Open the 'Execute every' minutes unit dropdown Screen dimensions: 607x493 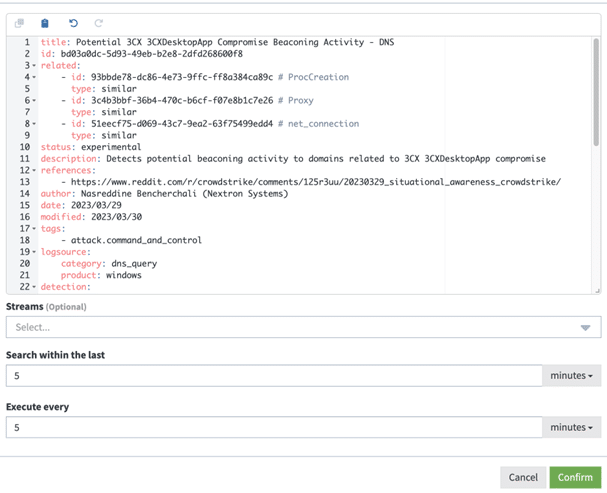tap(571, 427)
